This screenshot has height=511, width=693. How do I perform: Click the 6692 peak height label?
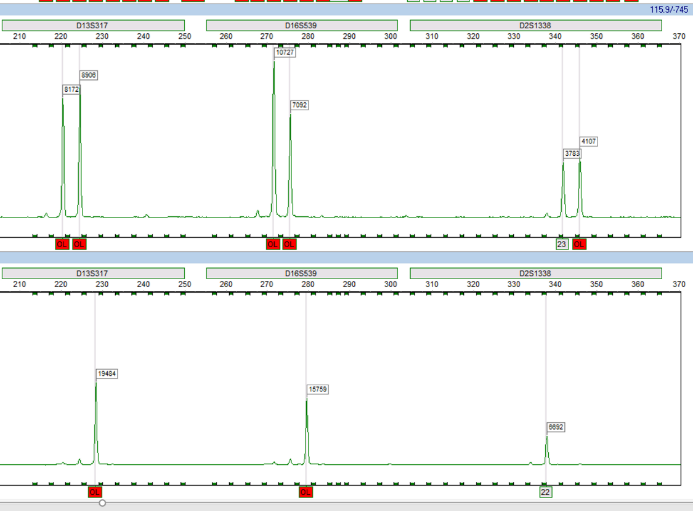tap(556, 427)
